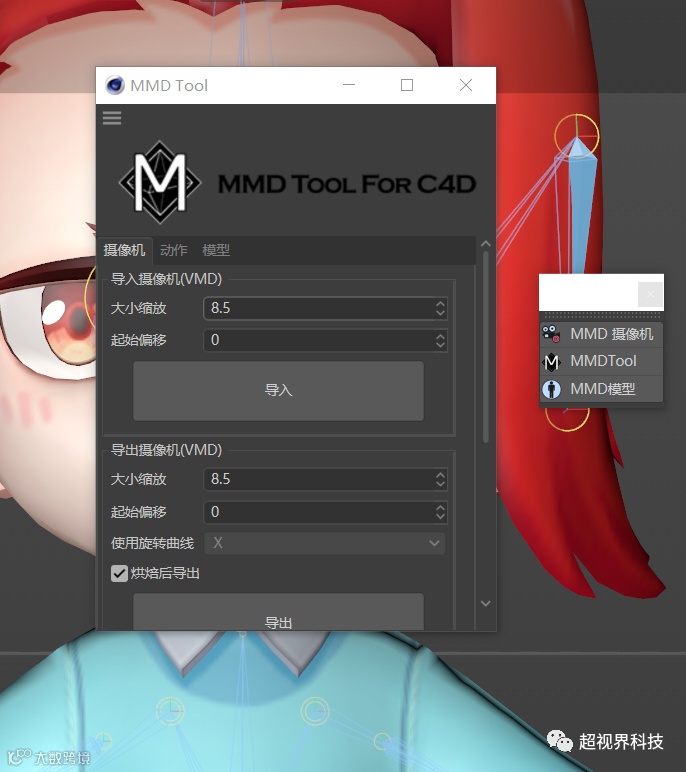686x772 pixels.
Task: Click the 导入 button
Action: (x=278, y=391)
